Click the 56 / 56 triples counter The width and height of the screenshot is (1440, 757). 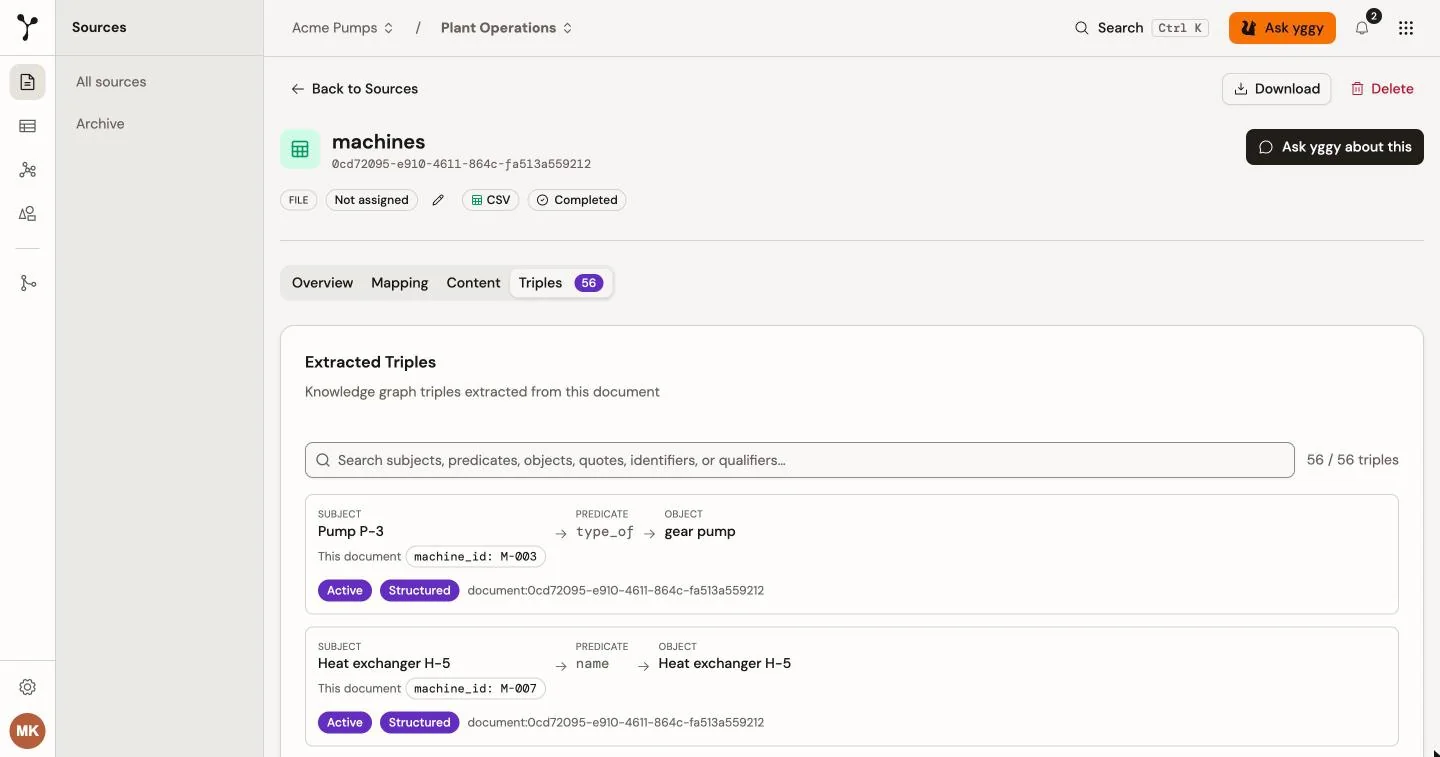pyautogui.click(x=1353, y=460)
